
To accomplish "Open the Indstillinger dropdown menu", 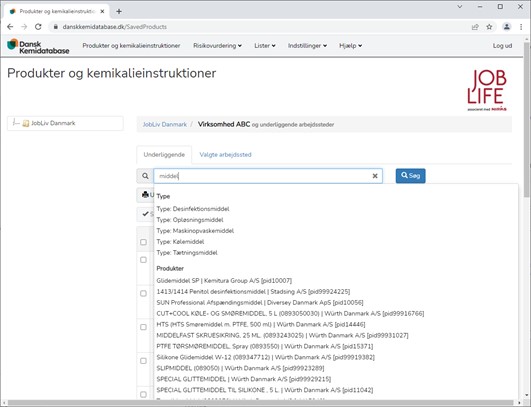I will pos(307,46).
